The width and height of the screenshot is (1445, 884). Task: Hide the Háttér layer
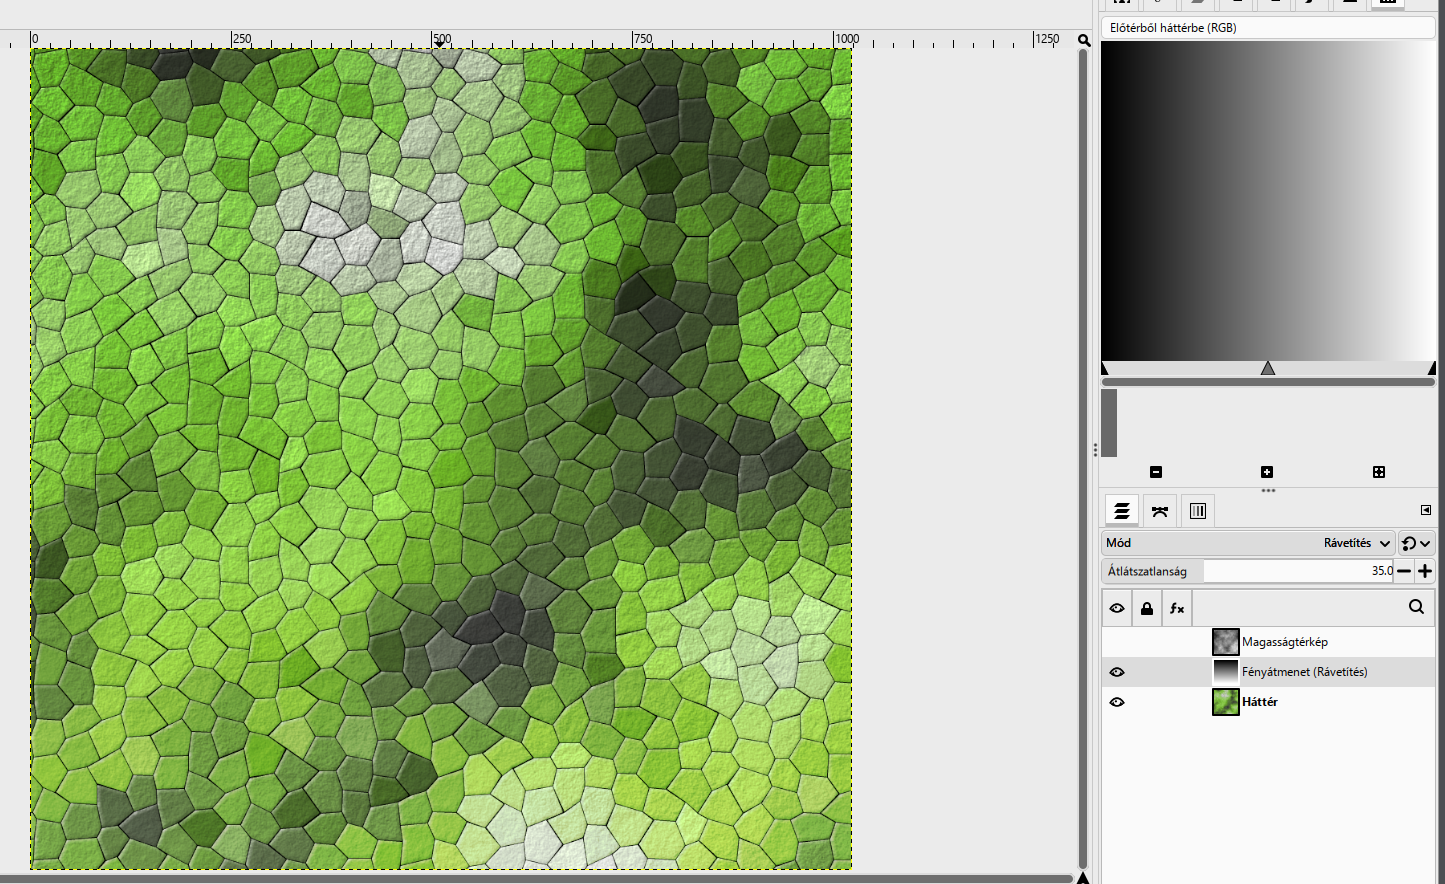point(1117,702)
